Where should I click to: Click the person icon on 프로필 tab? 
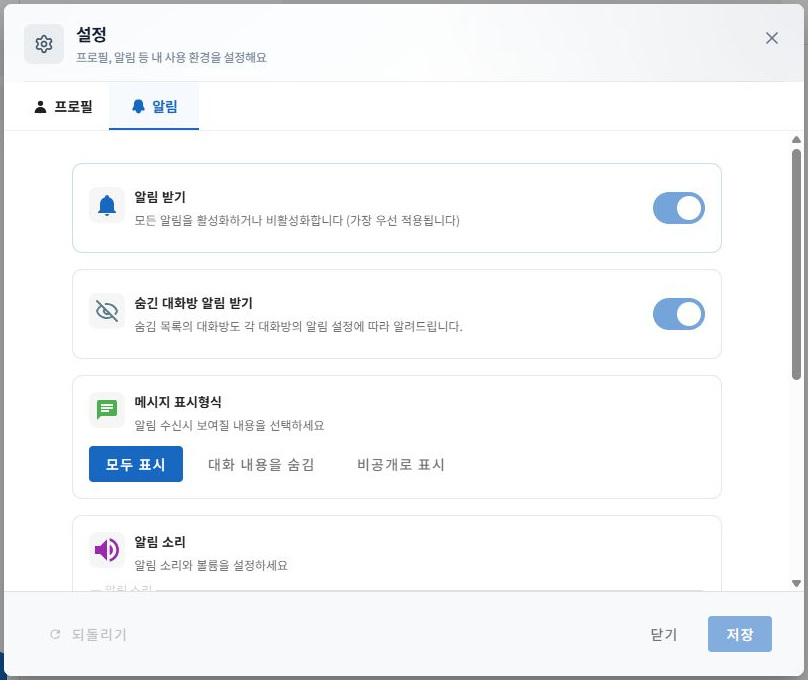tap(40, 107)
